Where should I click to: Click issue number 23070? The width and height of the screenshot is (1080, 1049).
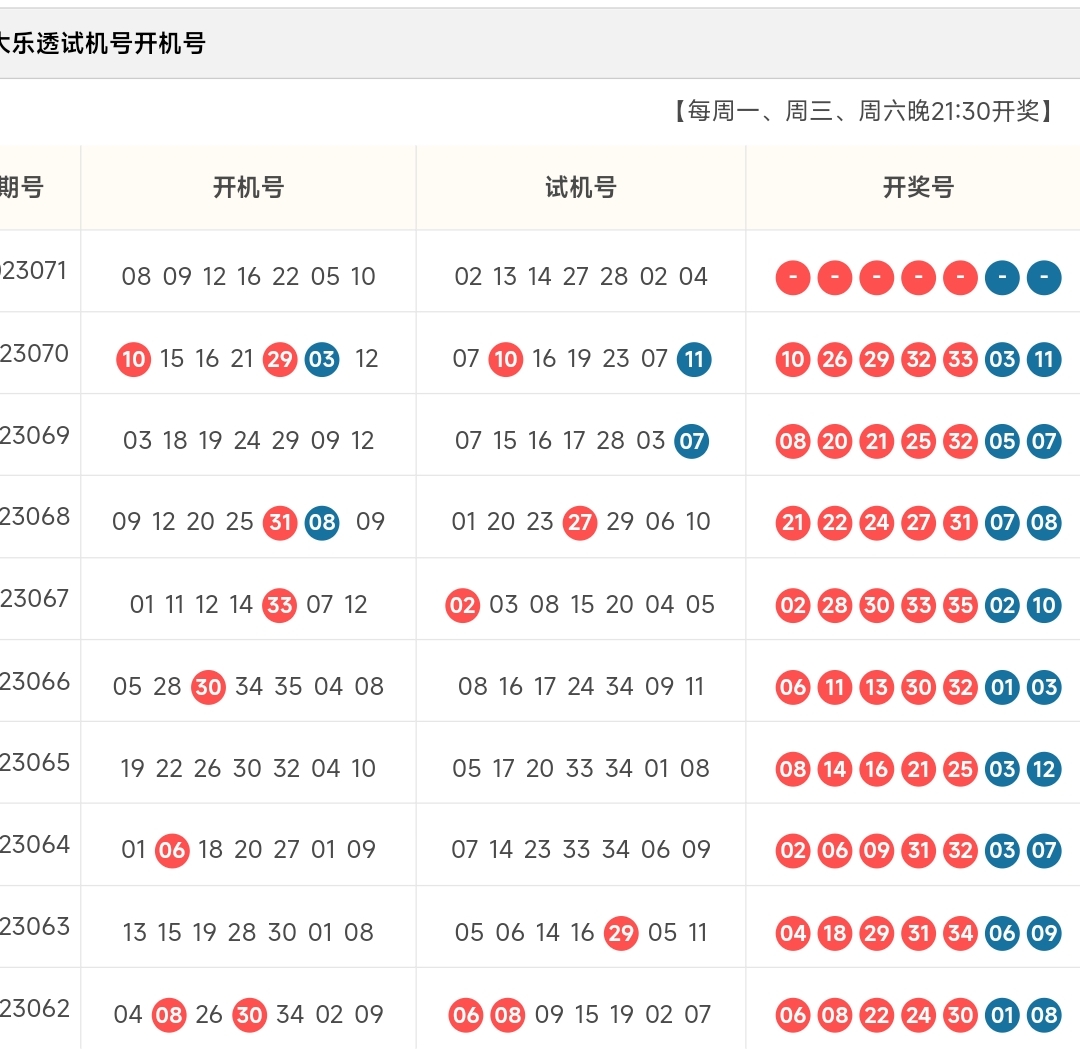click(x=34, y=353)
